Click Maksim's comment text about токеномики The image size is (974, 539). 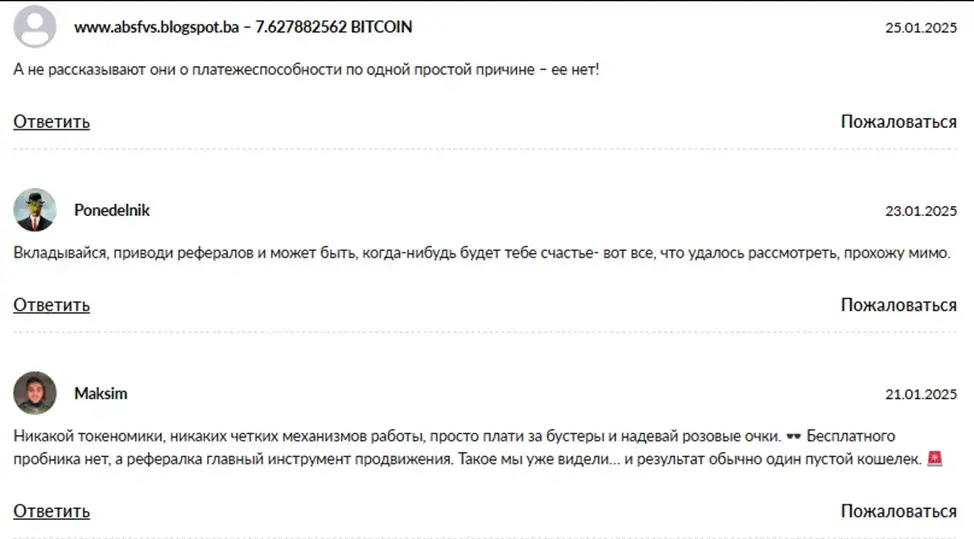478,447
